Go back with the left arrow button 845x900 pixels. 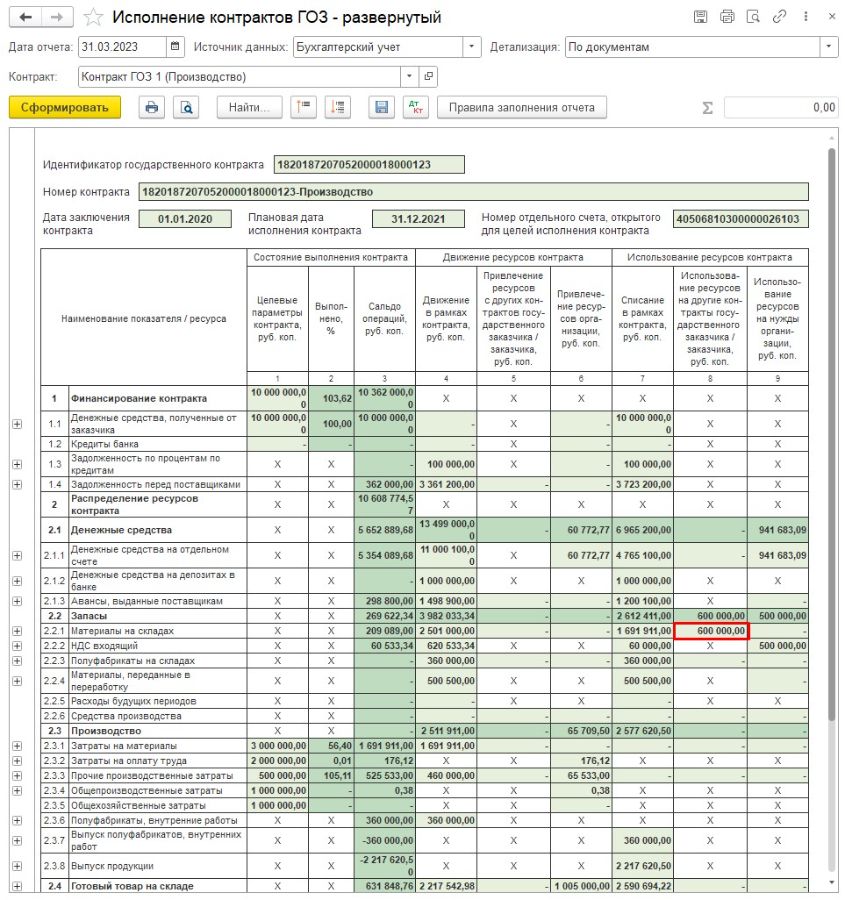(x=25, y=17)
